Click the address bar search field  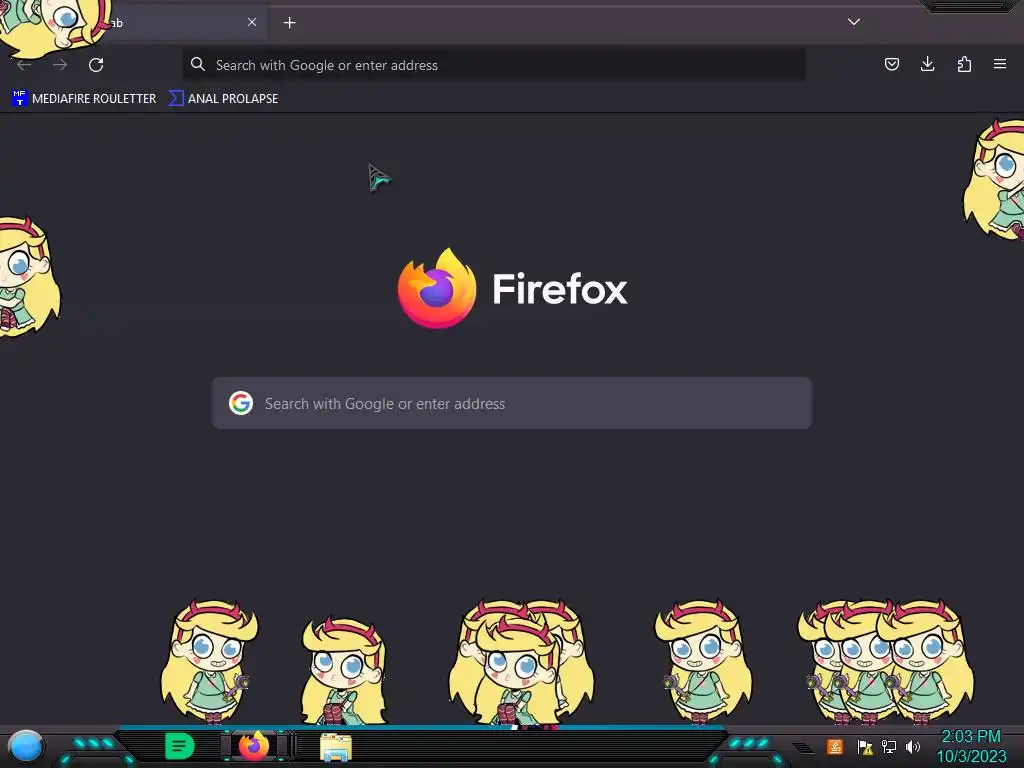pos(494,65)
